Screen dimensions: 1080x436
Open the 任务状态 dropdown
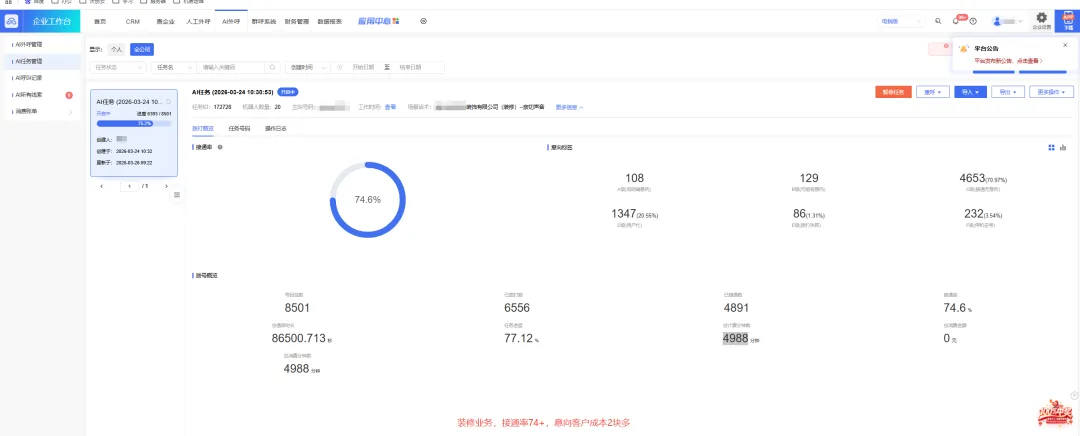point(118,68)
